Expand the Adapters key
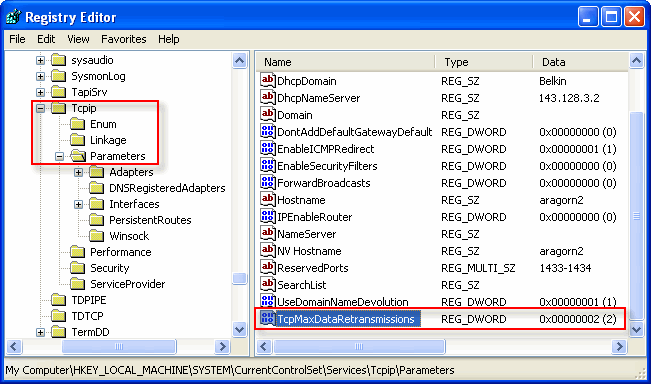The width and height of the screenshot is (651, 384). pos(78,172)
